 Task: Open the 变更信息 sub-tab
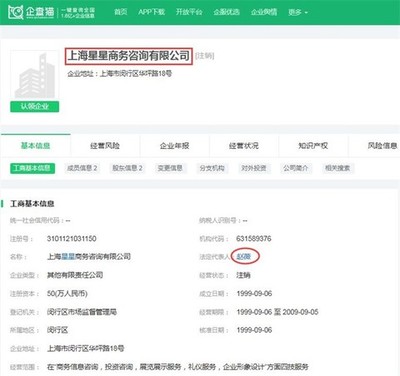click(170, 168)
